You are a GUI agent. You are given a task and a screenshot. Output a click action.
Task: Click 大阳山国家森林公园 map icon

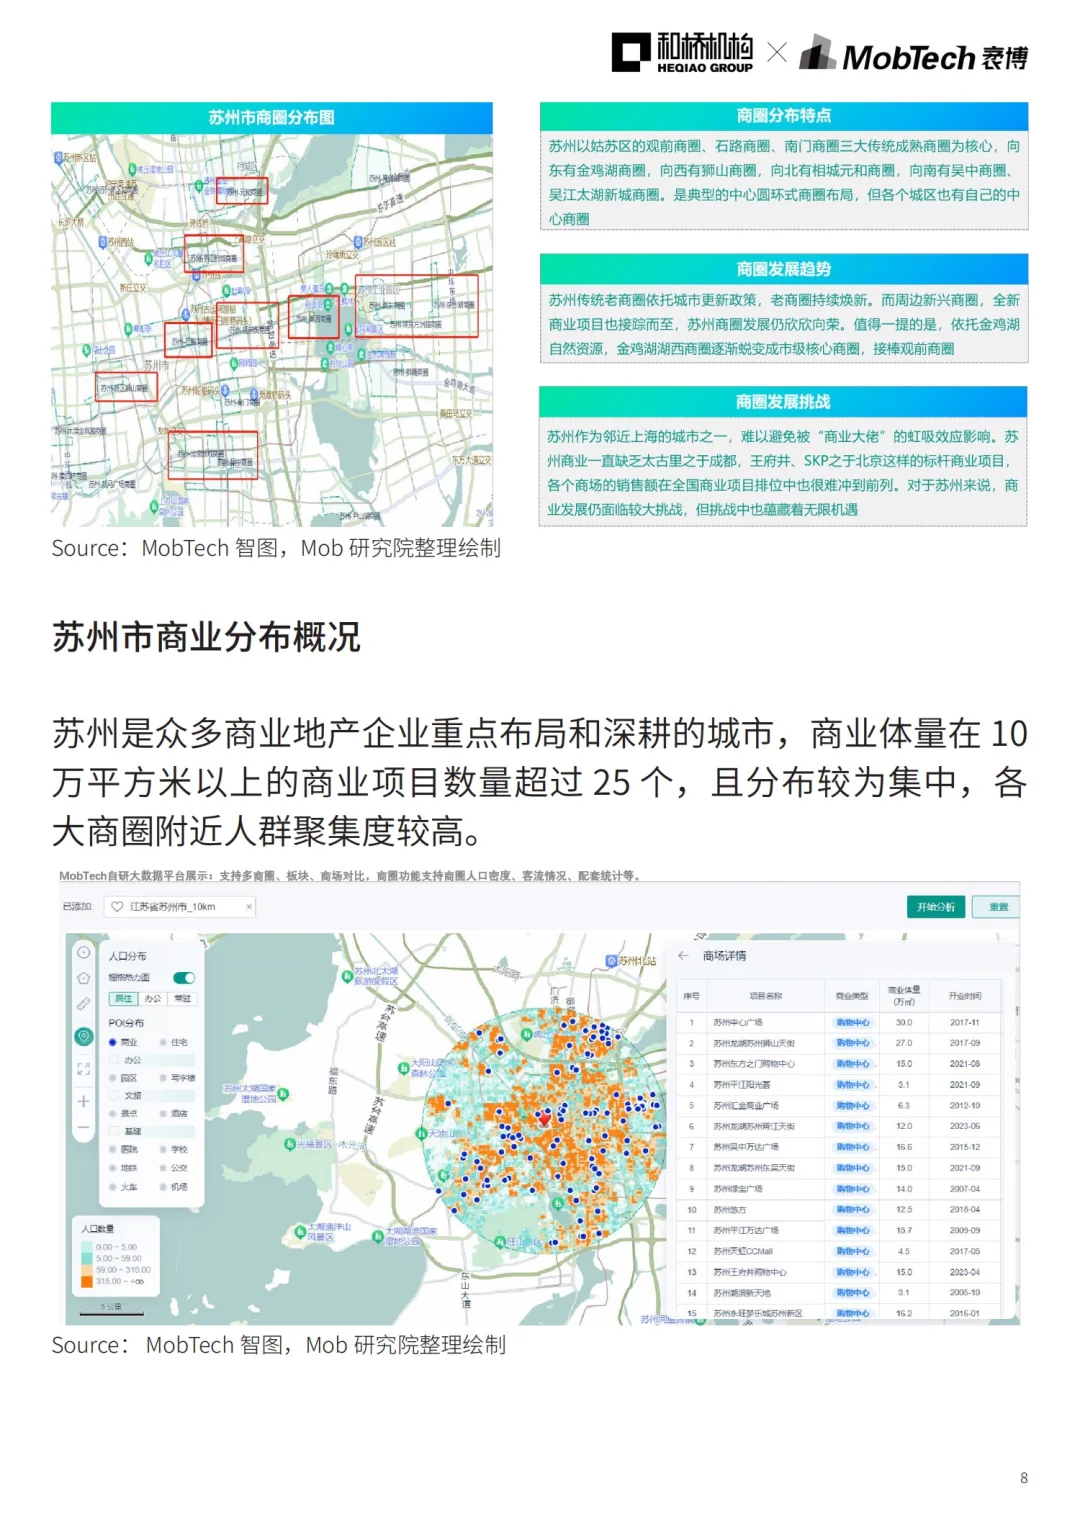pos(405,1068)
